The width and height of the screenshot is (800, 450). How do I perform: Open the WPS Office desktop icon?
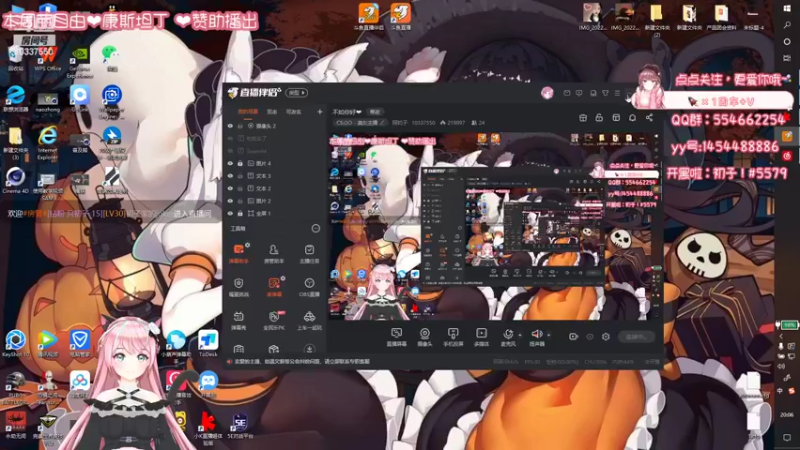coord(47,59)
